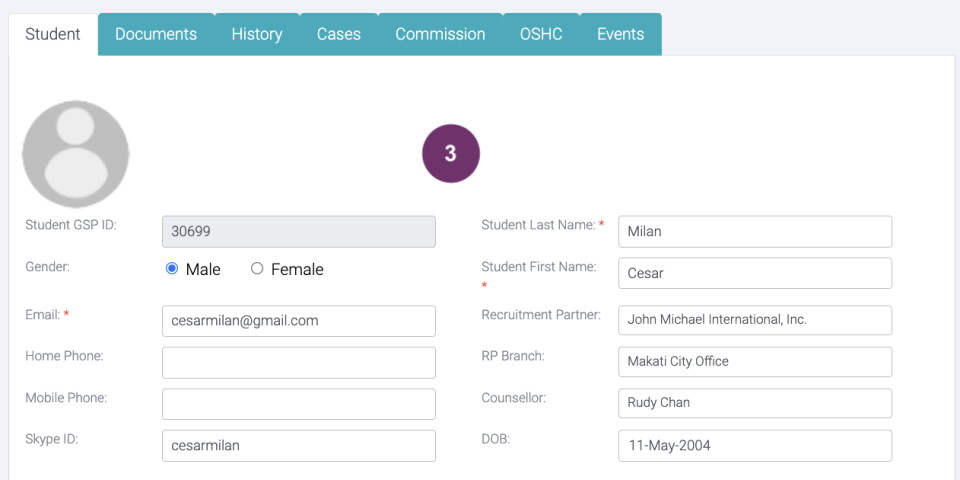
Task: Open the Documents tab
Action: point(156,34)
